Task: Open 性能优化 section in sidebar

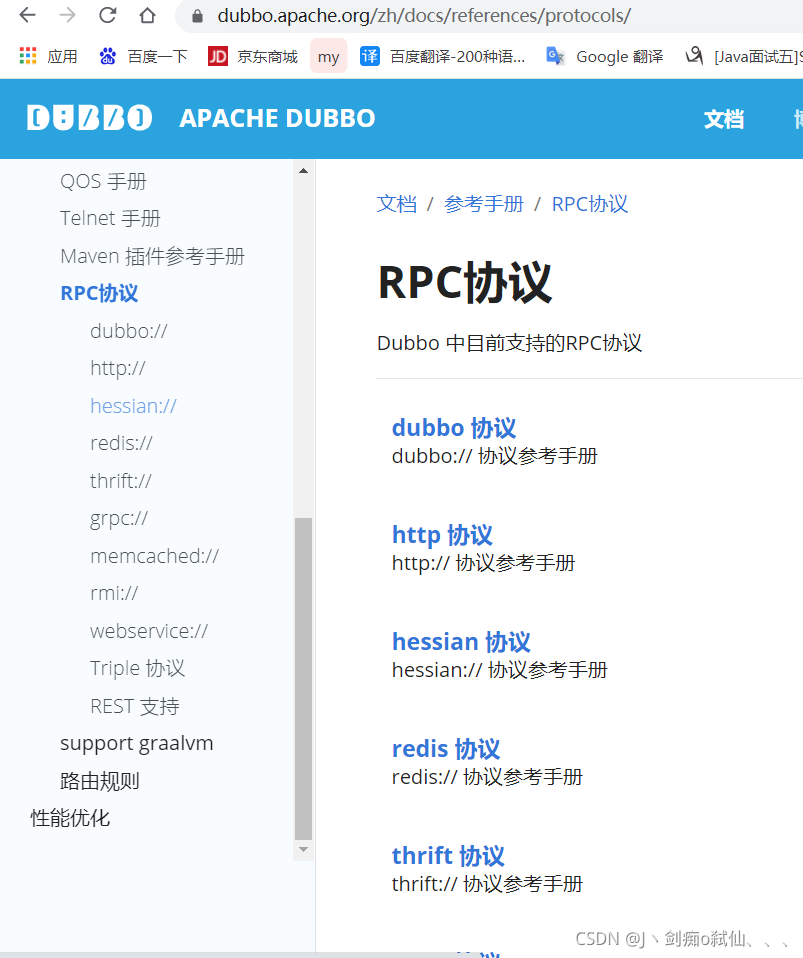Action: 70,818
